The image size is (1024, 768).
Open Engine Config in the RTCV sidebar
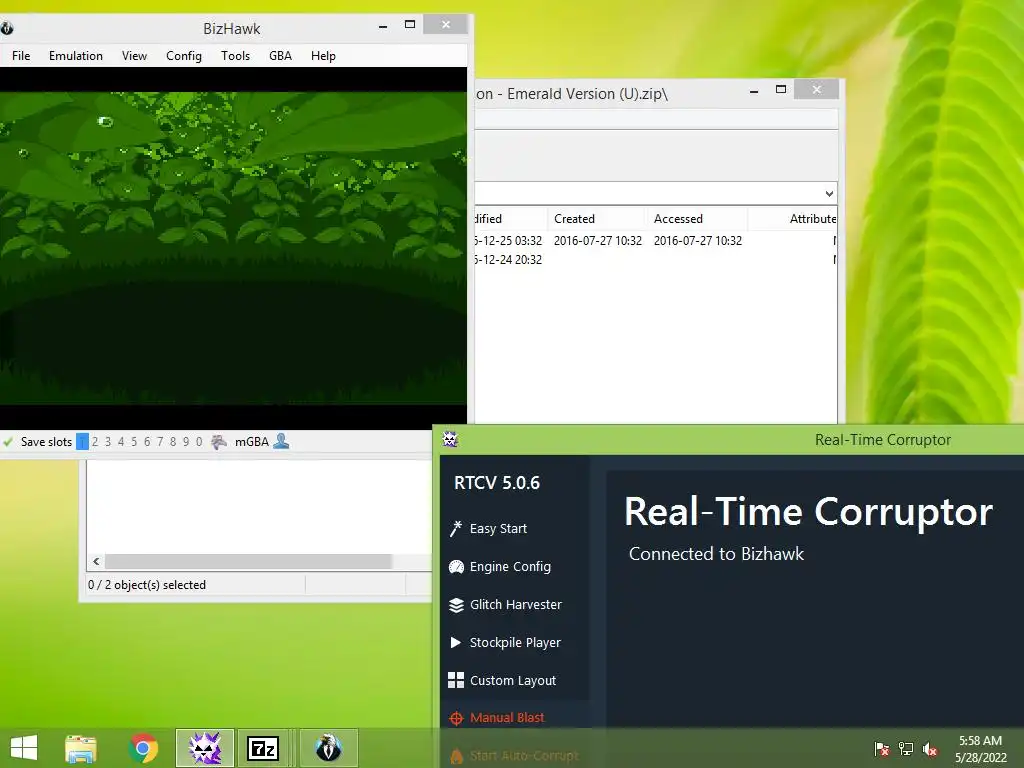click(x=500, y=566)
